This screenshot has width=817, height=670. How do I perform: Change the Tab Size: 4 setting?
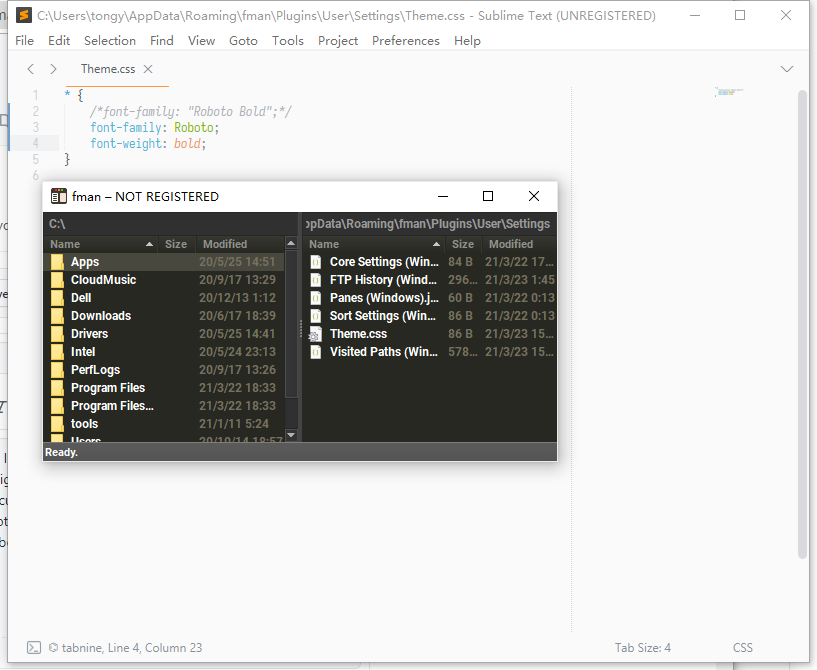click(642, 648)
